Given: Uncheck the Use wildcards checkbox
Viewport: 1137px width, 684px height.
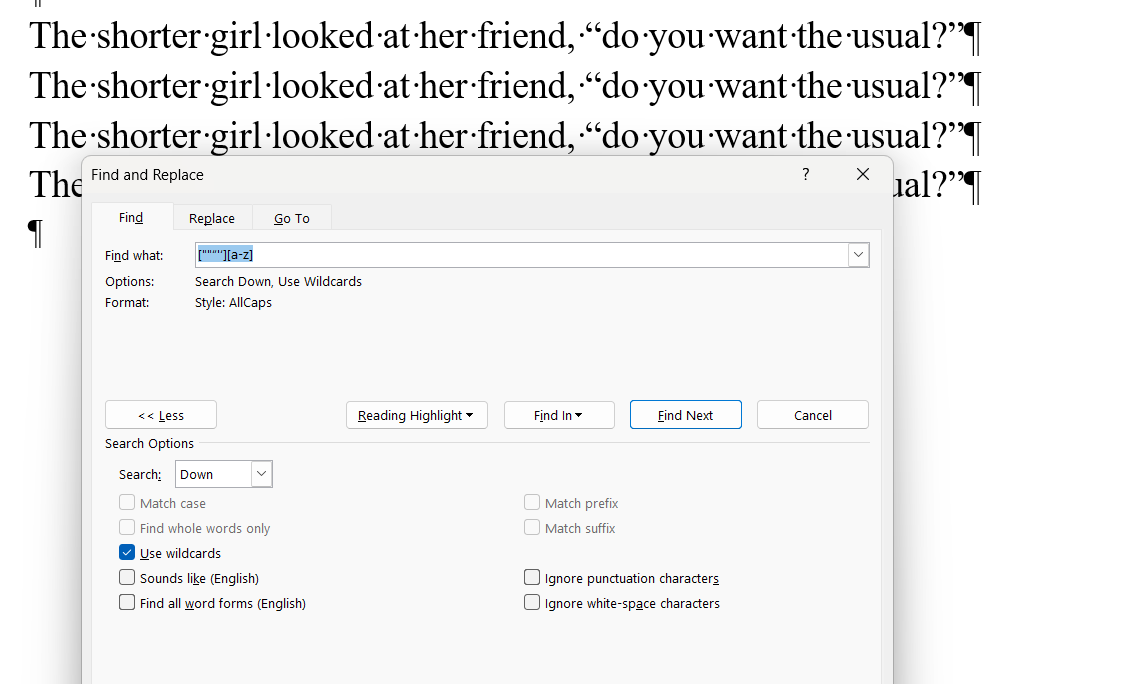Looking at the screenshot, I should click(x=127, y=553).
